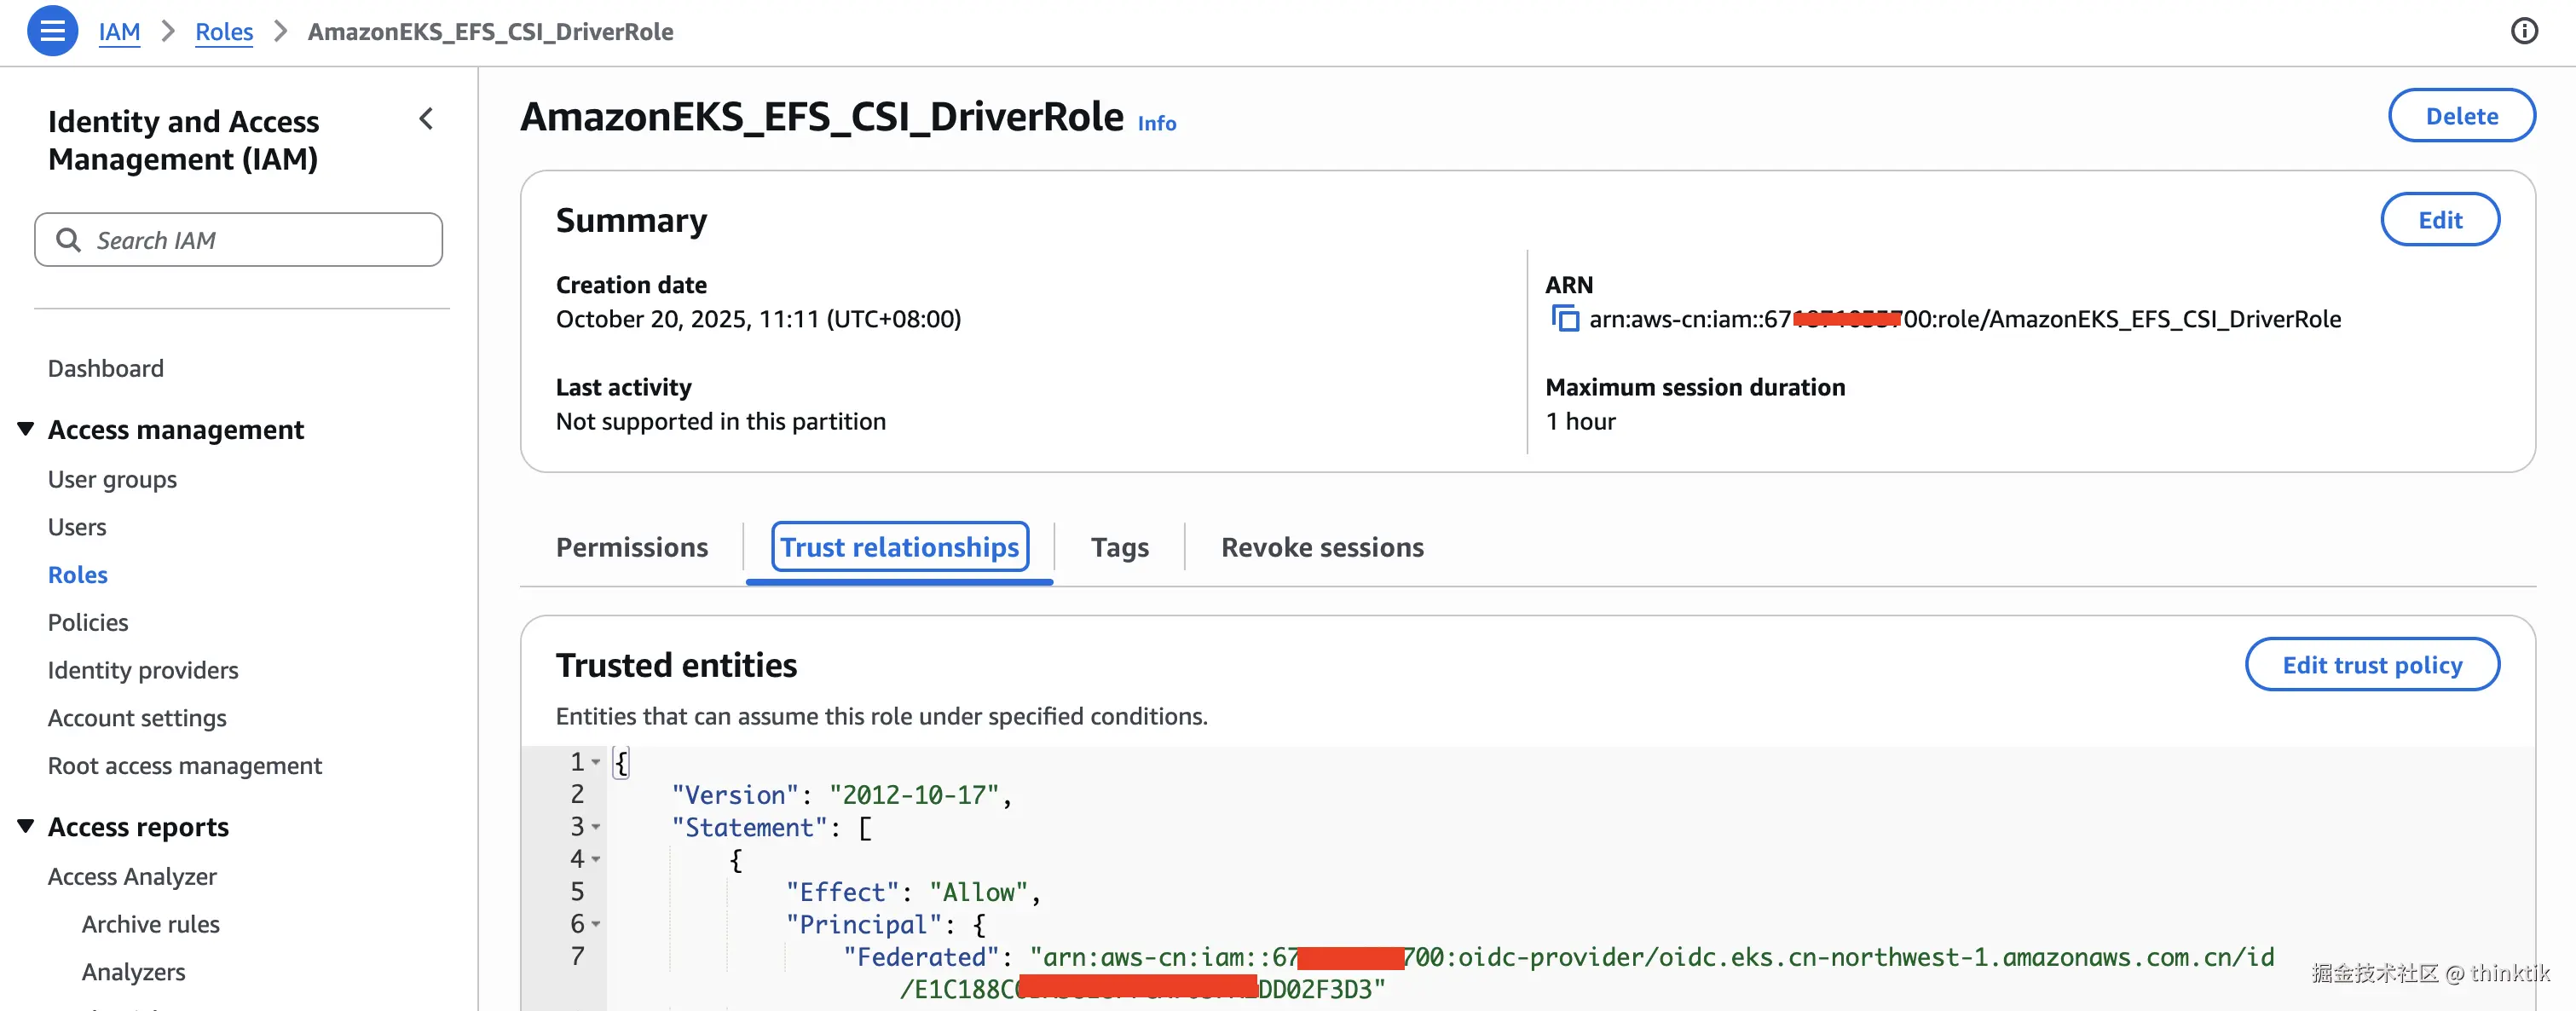Image resolution: width=2576 pixels, height=1011 pixels.
Task: Open the Revoke sessions tab
Action: (1322, 547)
